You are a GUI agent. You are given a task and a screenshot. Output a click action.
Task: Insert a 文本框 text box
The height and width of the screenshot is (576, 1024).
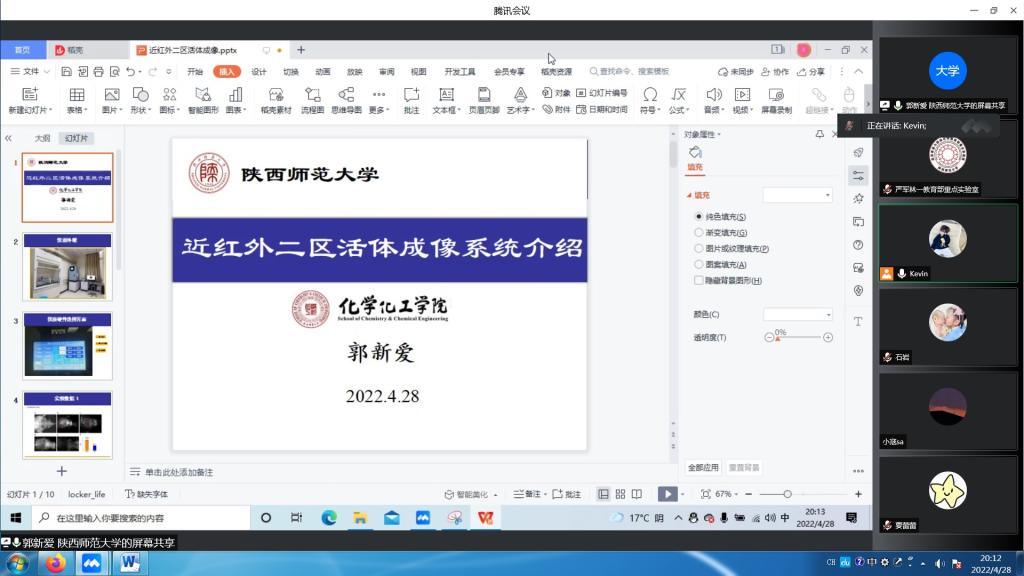click(x=446, y=101)
